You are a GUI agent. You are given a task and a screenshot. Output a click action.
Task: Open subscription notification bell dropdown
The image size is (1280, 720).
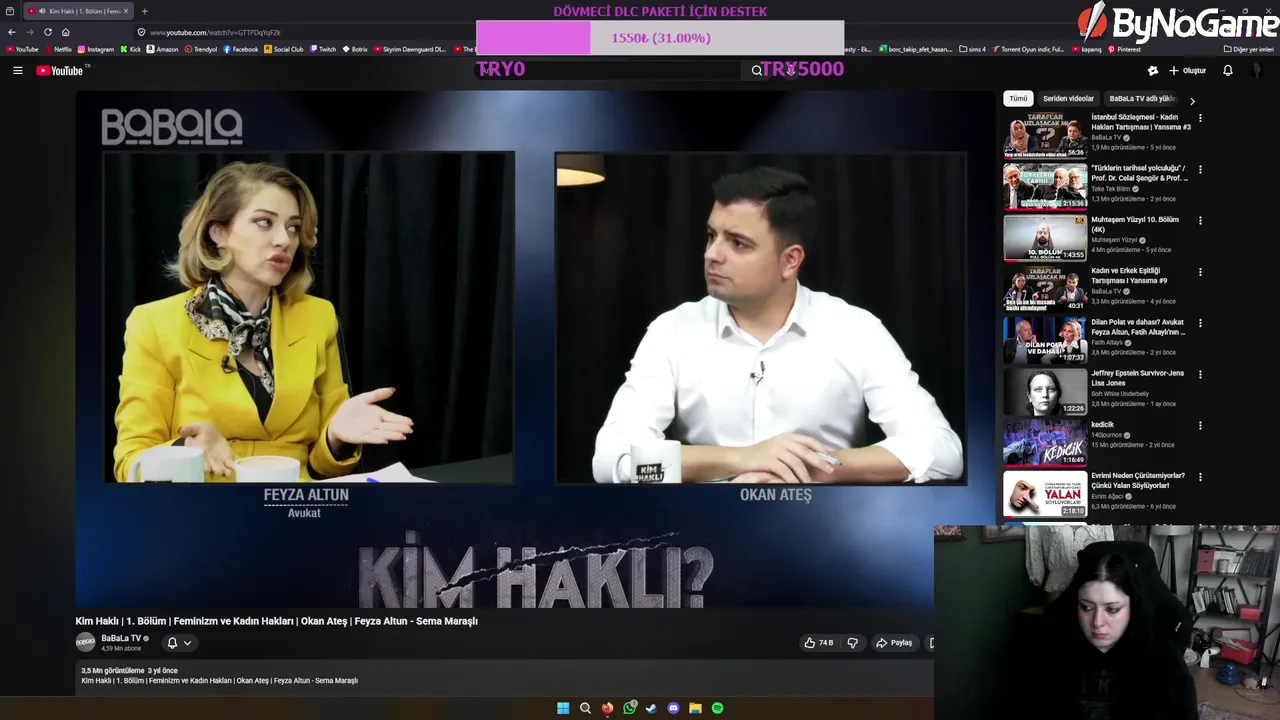pyautogui.click(x=179, y=643)
